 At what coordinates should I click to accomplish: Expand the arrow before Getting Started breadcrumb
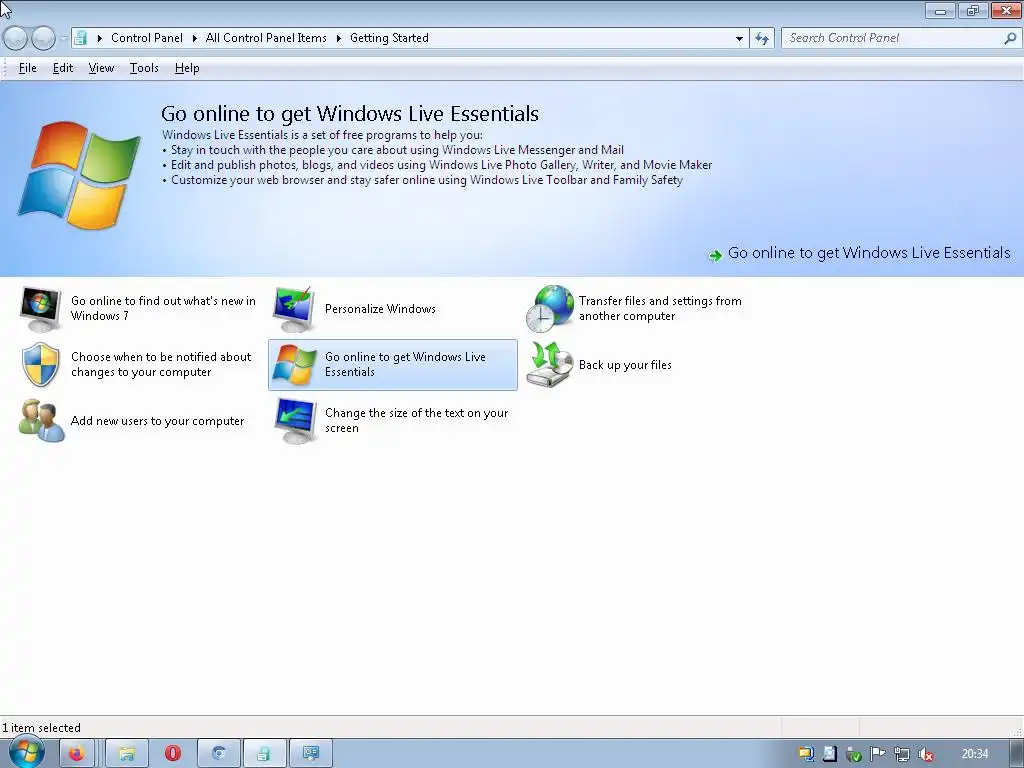pyautogui.click(x=339, y=38)
